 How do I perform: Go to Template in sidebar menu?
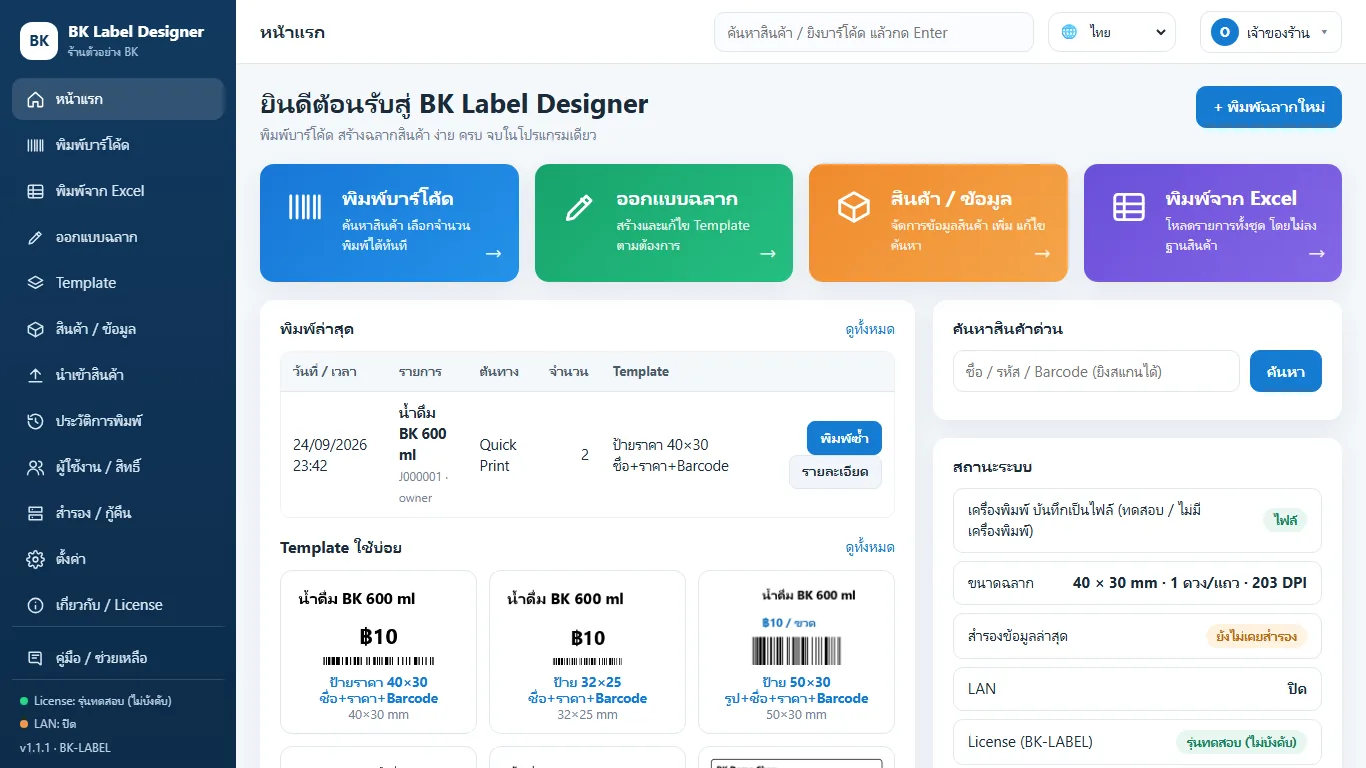point(118,283)
